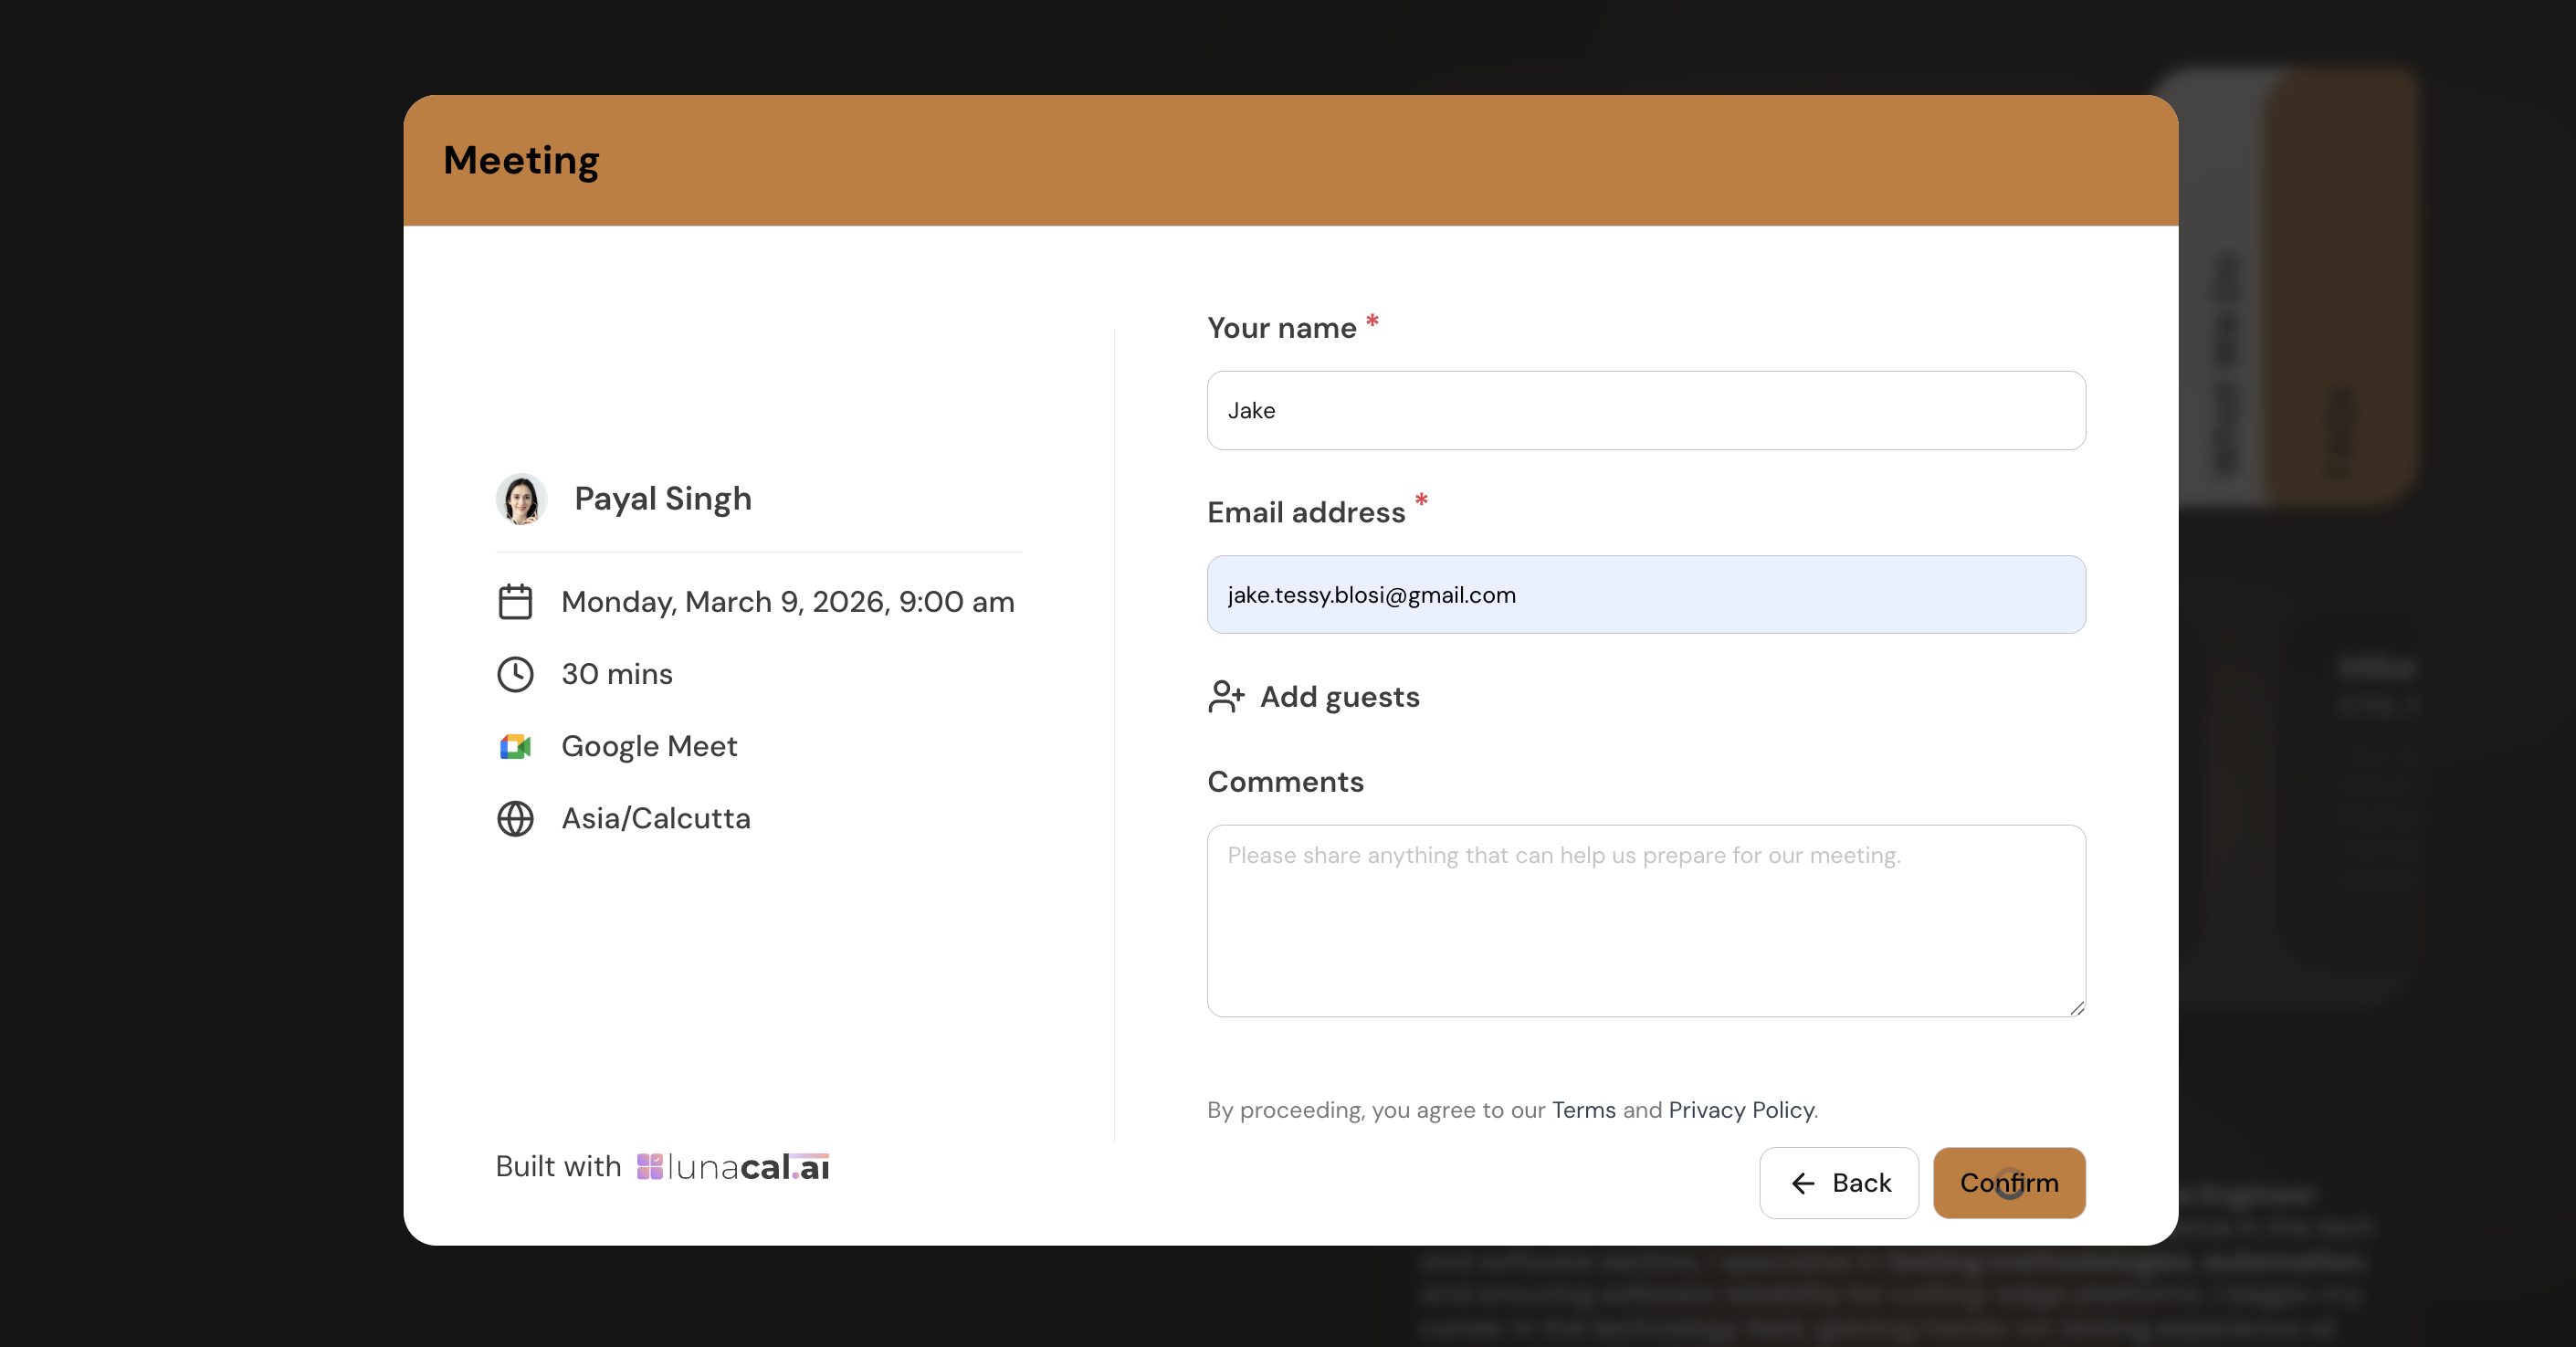Open the Privacy Policy link
2576x1347 pixels.
[x=1741, y=1110]
